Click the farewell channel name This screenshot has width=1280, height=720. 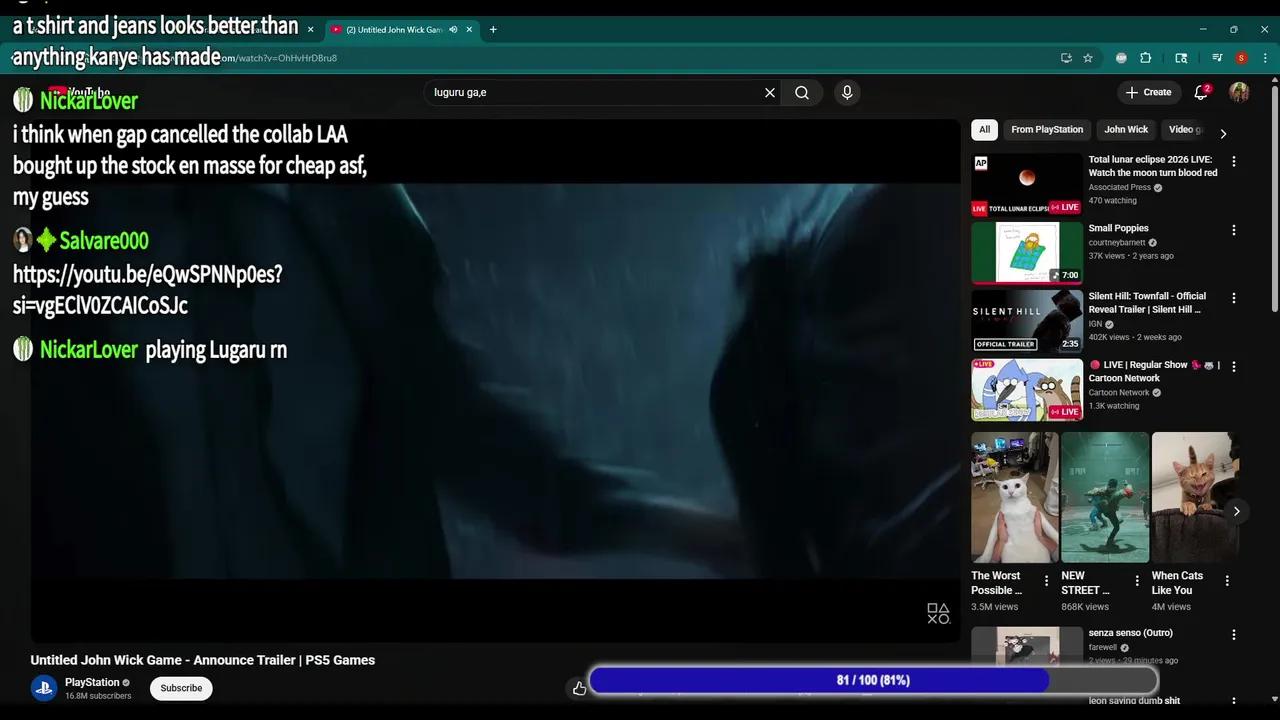(1103, 647)
